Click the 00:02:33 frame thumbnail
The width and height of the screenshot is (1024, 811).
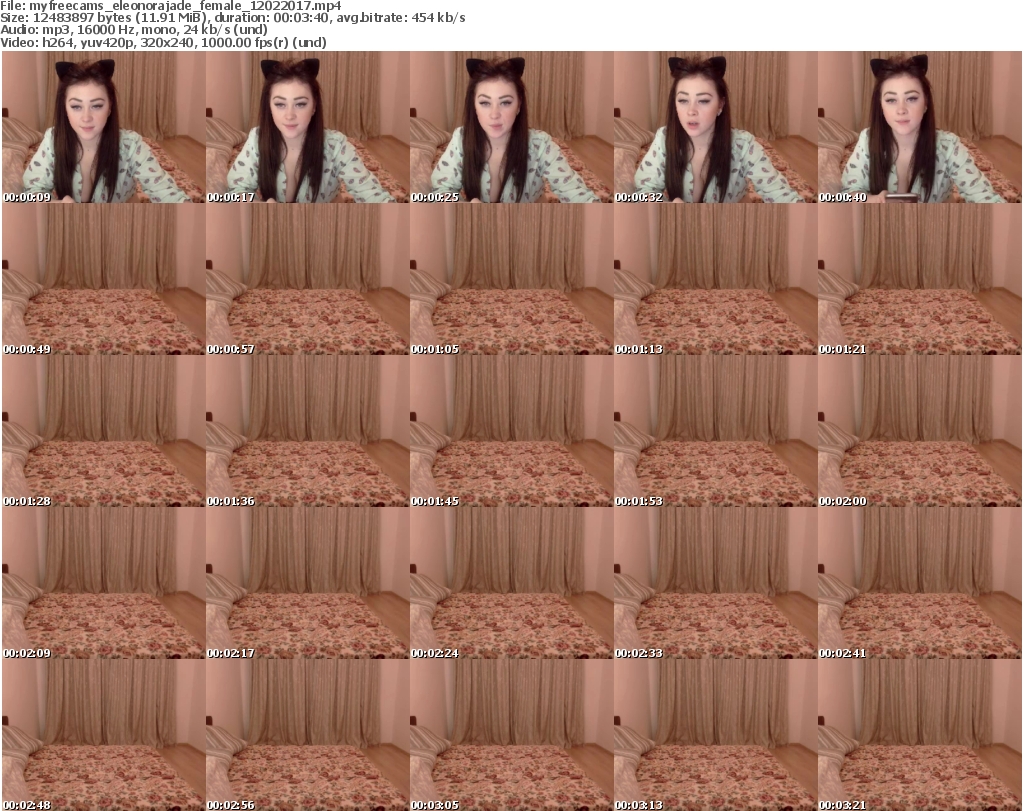(x=715, y=583)
